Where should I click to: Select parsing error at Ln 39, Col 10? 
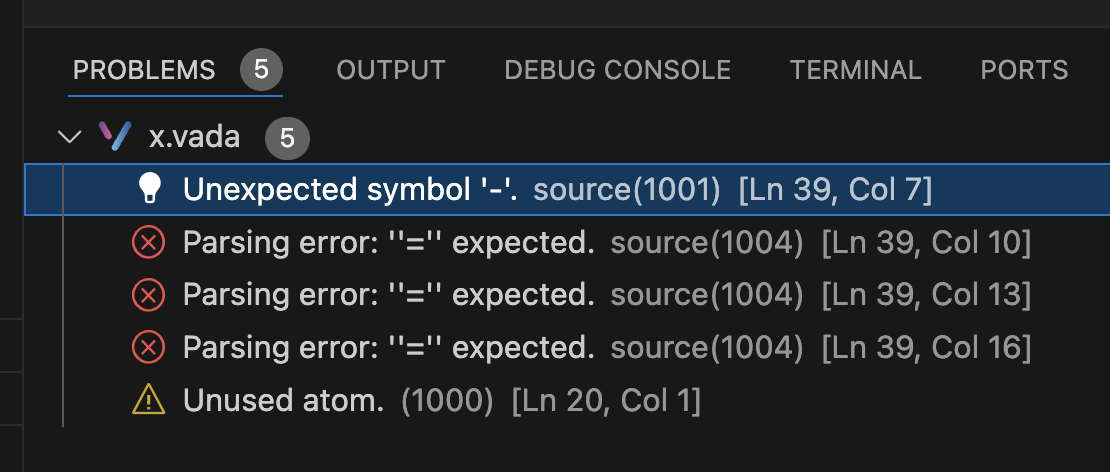point(567,243)
